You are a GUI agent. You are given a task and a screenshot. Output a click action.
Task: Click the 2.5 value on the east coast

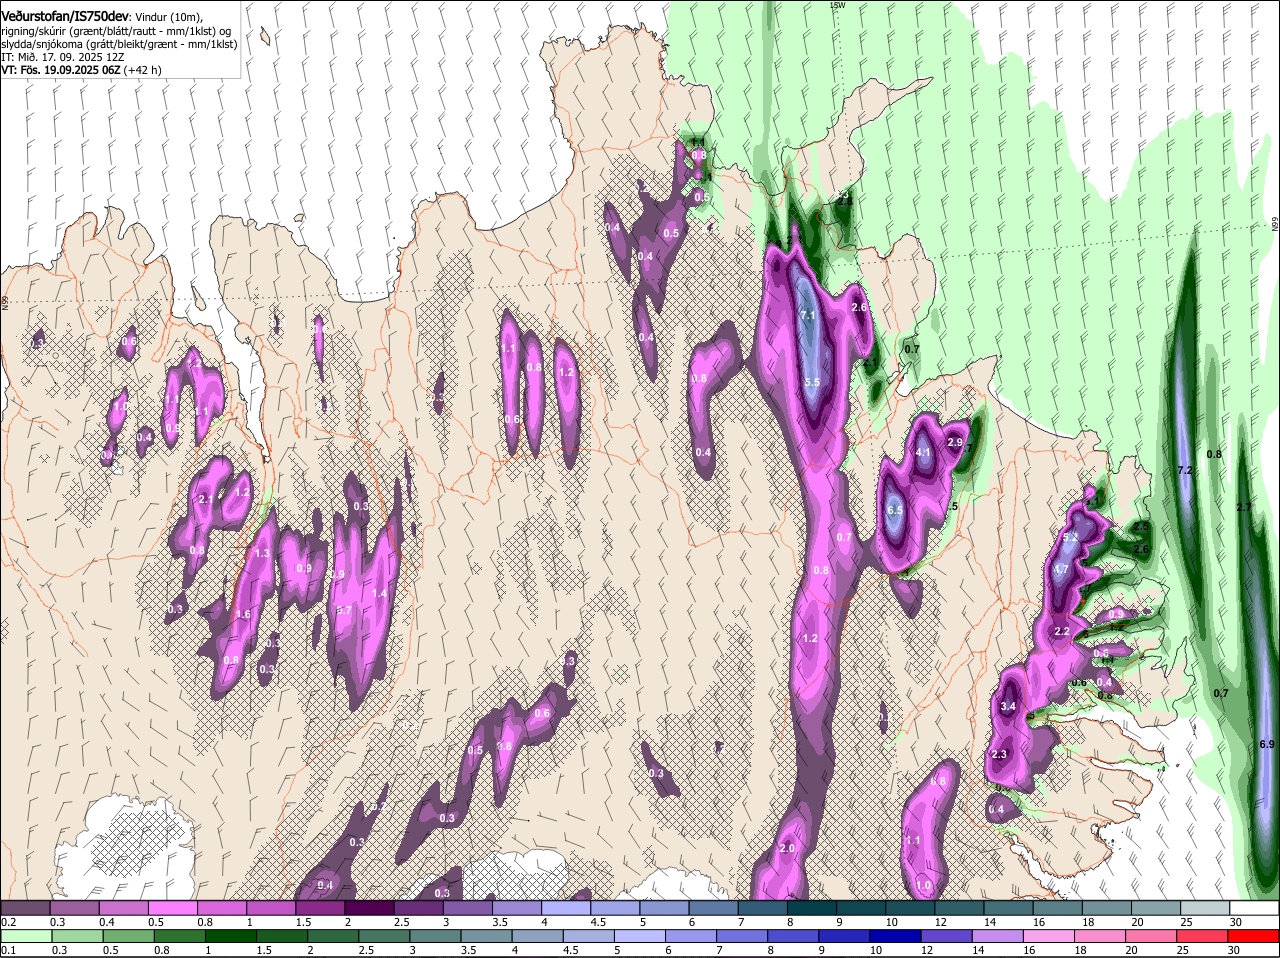coord(1141,525)
